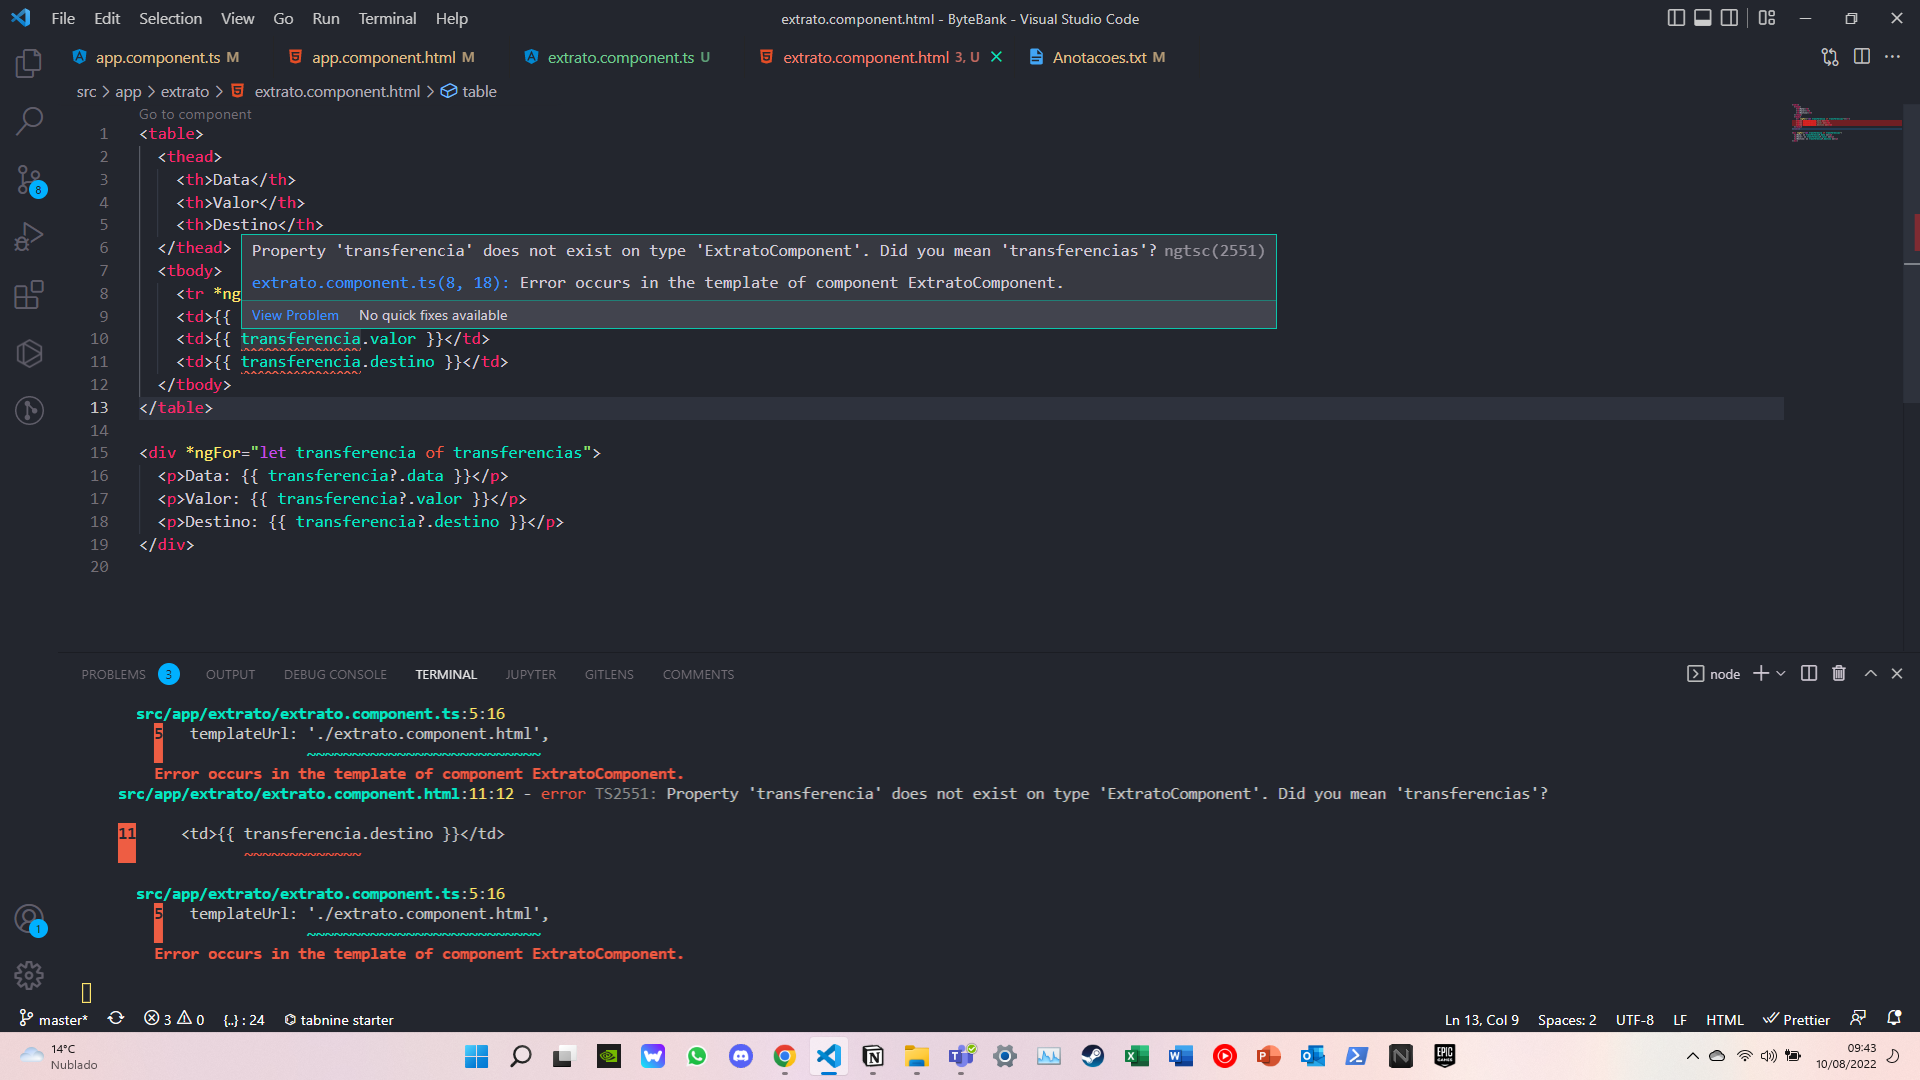
Task: Open the GitLens panel tab
Action: 609,675
